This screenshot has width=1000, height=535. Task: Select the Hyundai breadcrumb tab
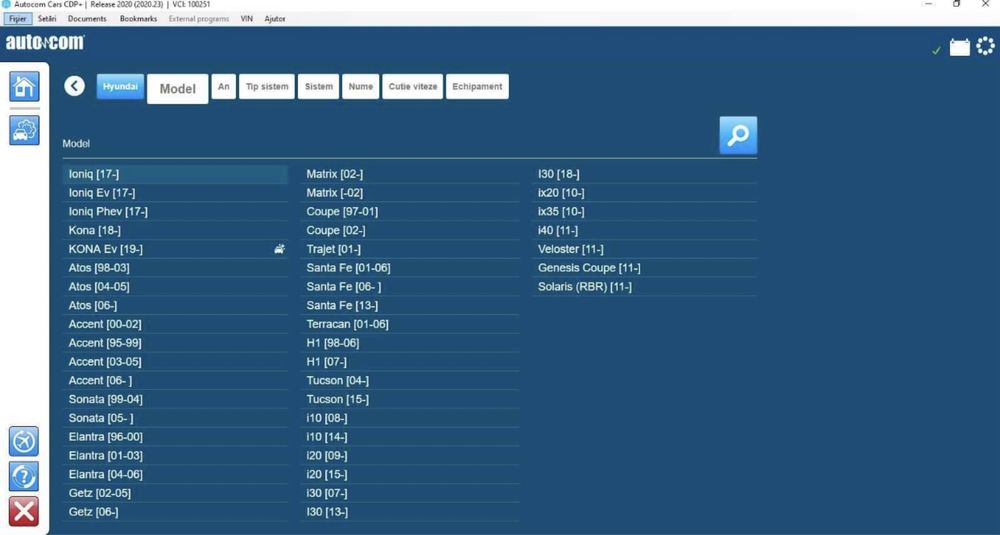coord(121,86)
